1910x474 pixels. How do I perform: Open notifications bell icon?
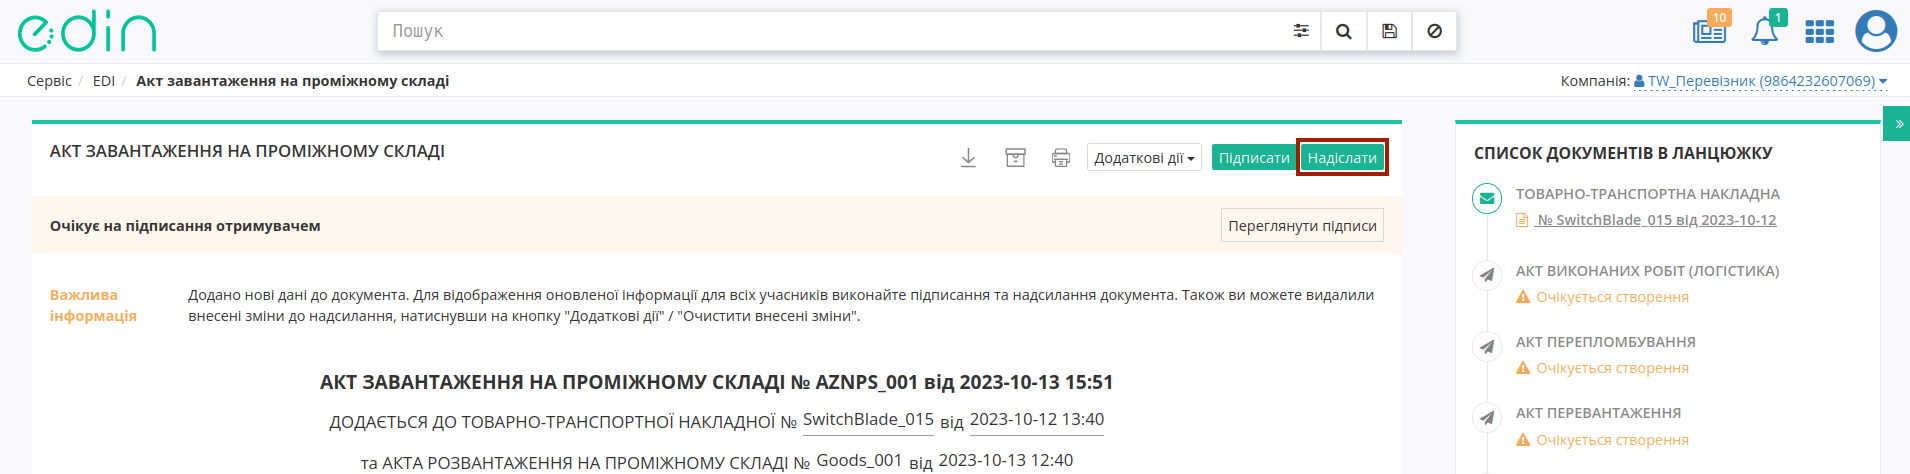[x=1765, y=31]
